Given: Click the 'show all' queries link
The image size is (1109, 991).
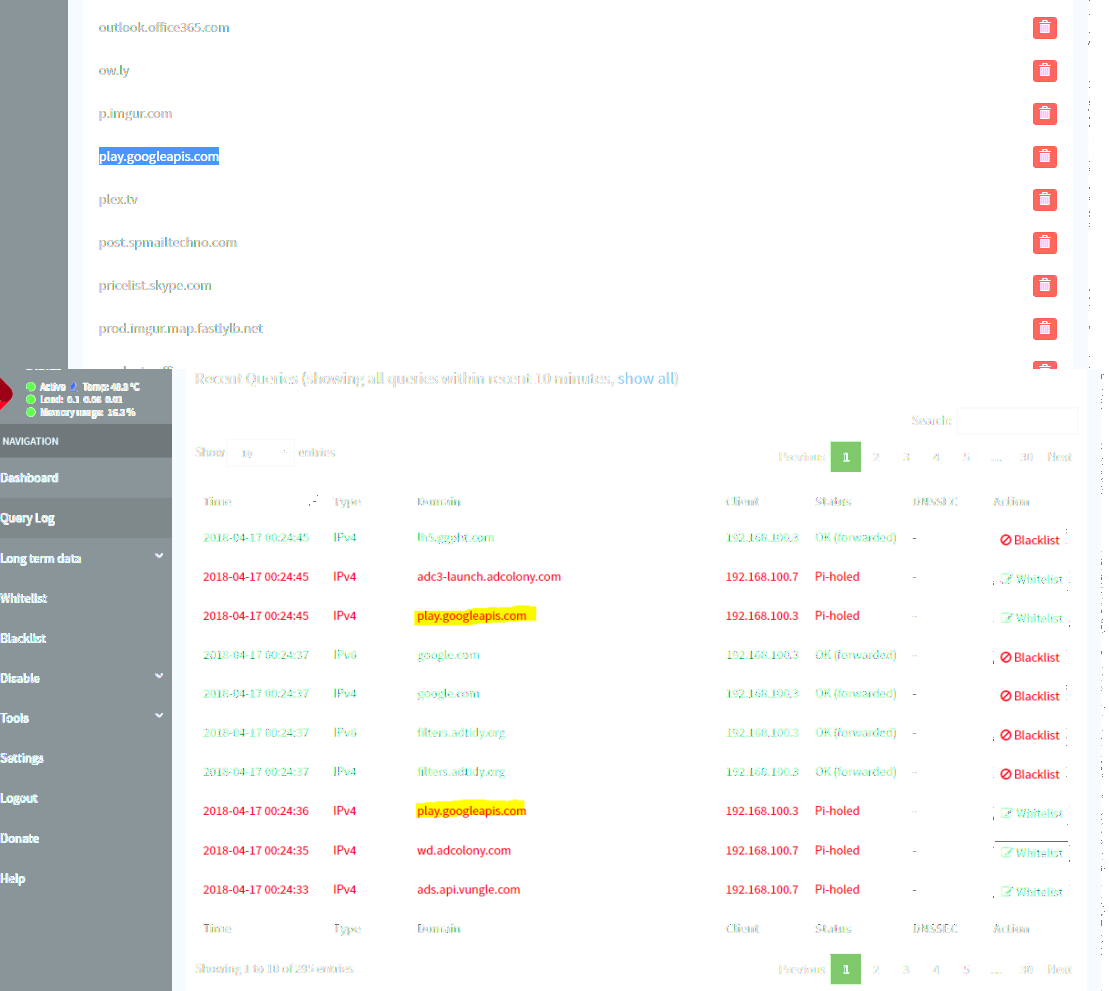Looking at the screenshot, I should (x=647, y=379).
